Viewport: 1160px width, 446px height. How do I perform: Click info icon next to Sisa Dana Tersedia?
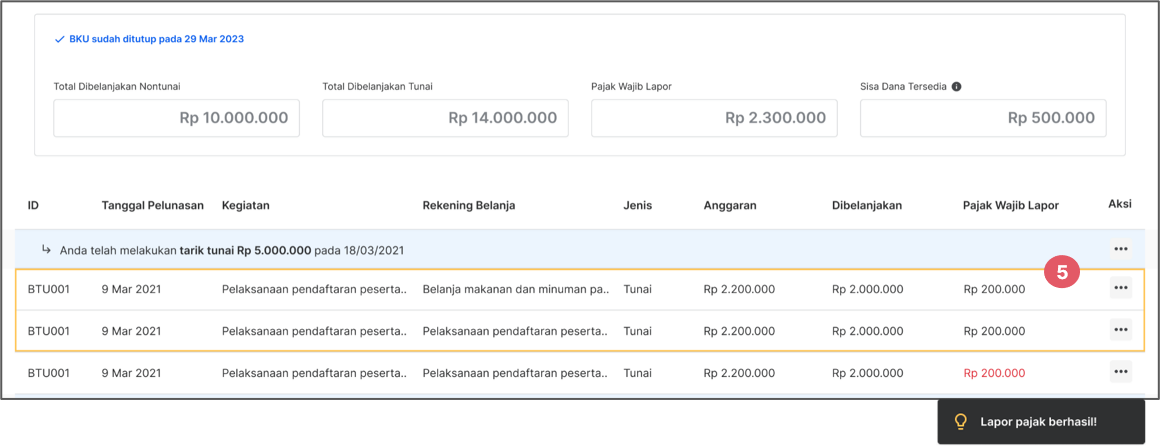[956, 87]
